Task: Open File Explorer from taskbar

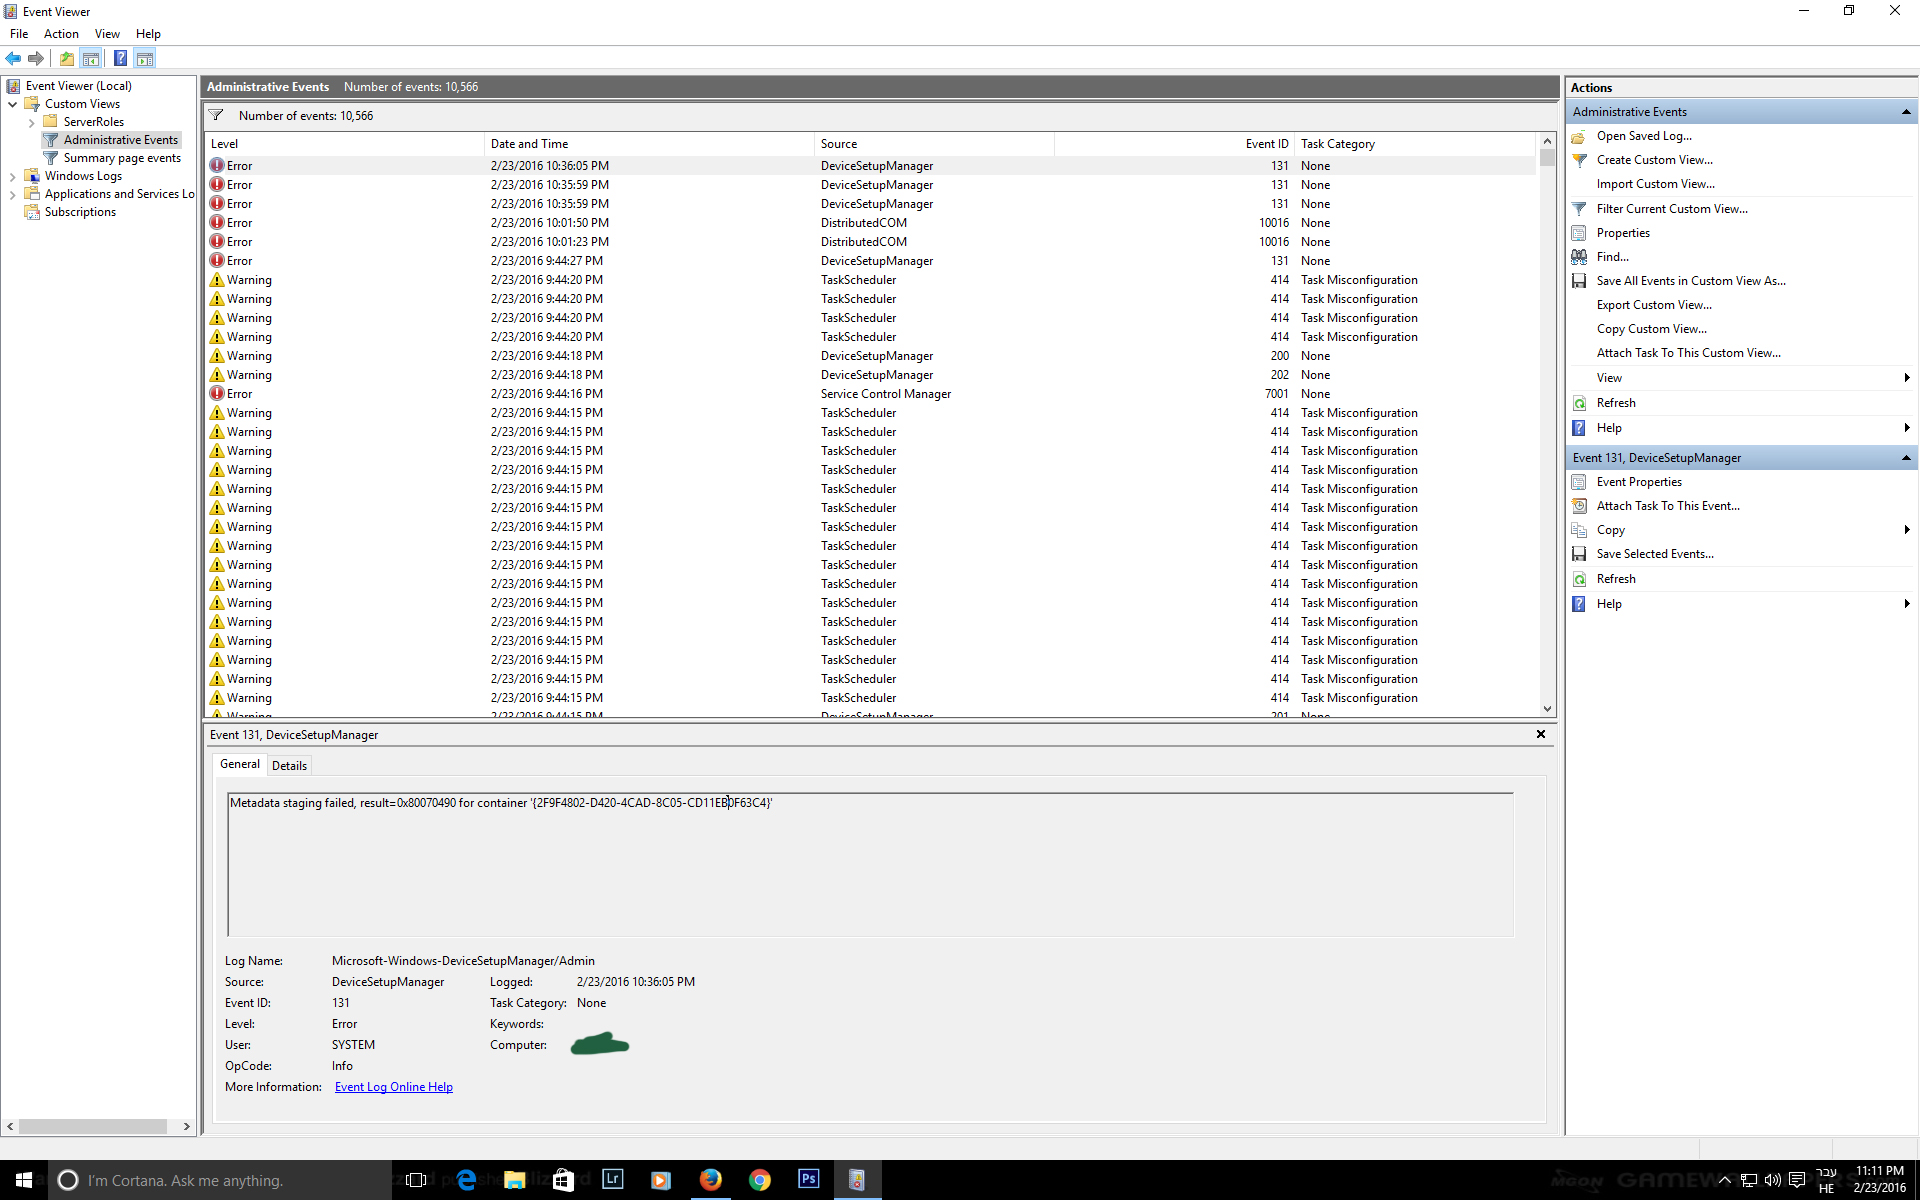Action: (x=515, y=1180)
